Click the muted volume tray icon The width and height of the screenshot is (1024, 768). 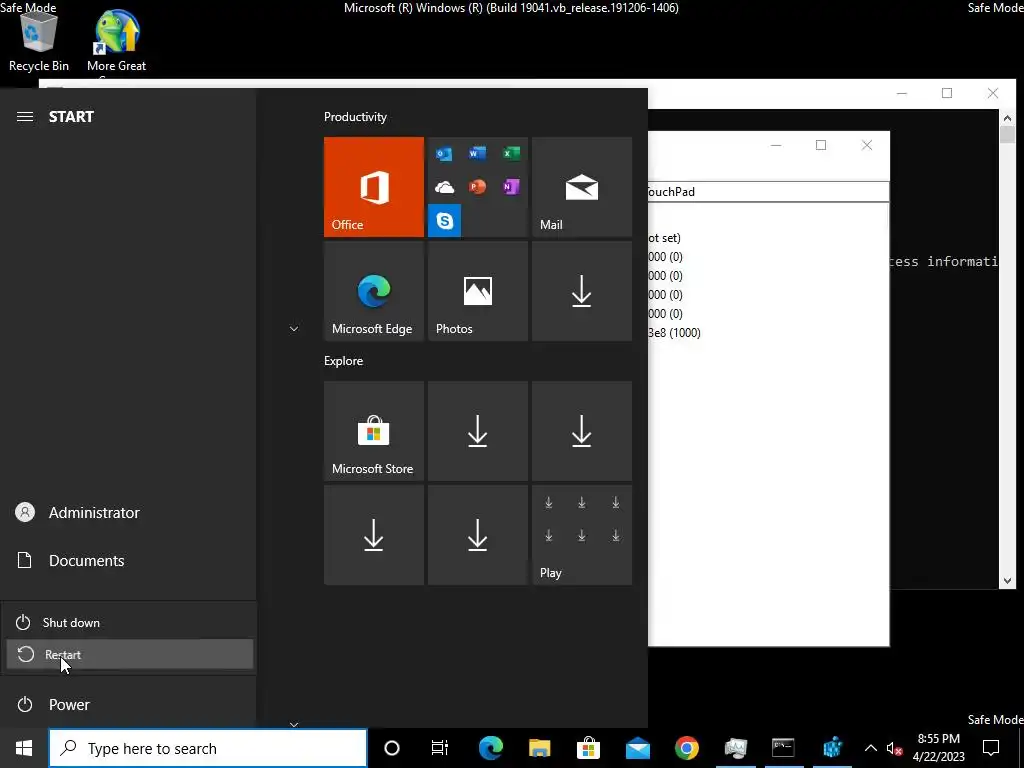[x=895, y=748]
